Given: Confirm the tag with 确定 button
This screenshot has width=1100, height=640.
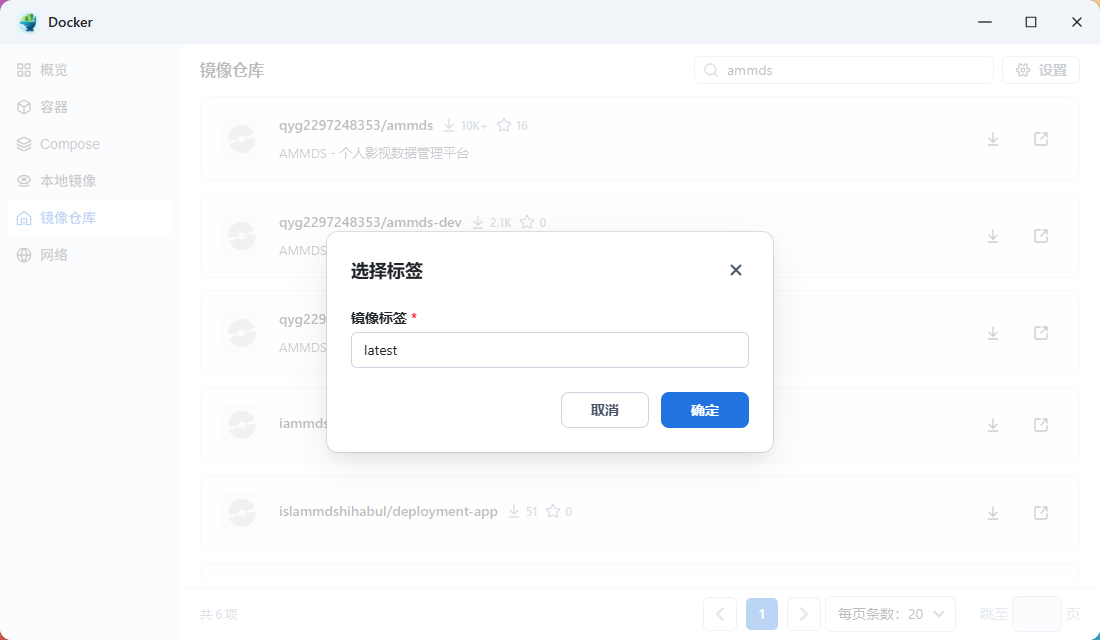Looking at the screenshot, I should (704, 409).
